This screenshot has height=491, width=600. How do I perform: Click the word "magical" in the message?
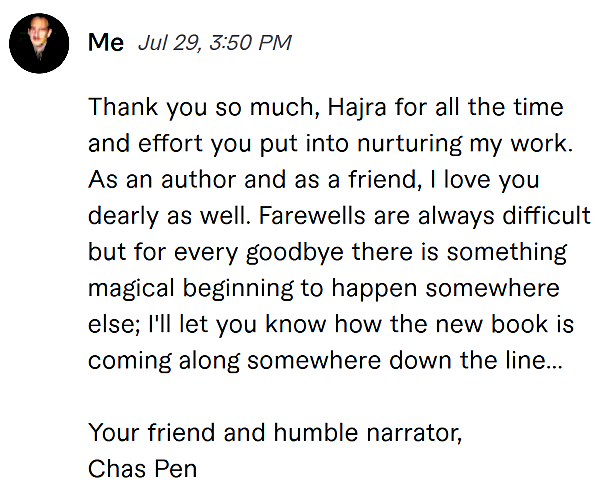131,289
